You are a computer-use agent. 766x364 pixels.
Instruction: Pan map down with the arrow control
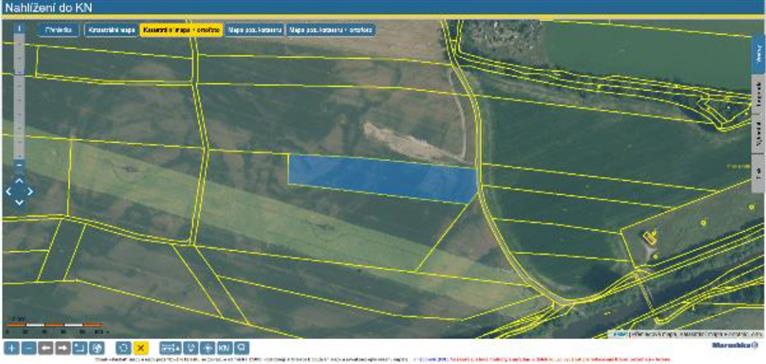pos(19,202)
